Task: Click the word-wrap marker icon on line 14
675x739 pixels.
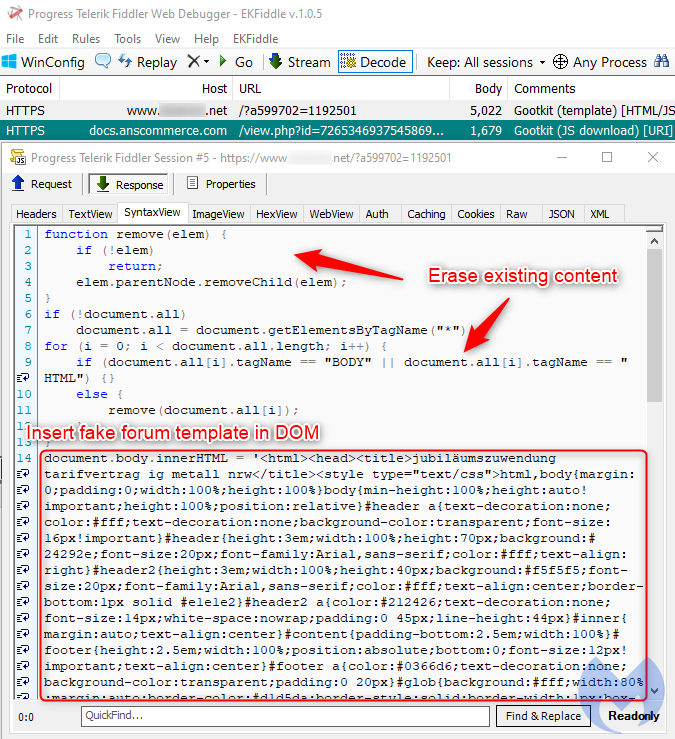Action: pos(23,457)
